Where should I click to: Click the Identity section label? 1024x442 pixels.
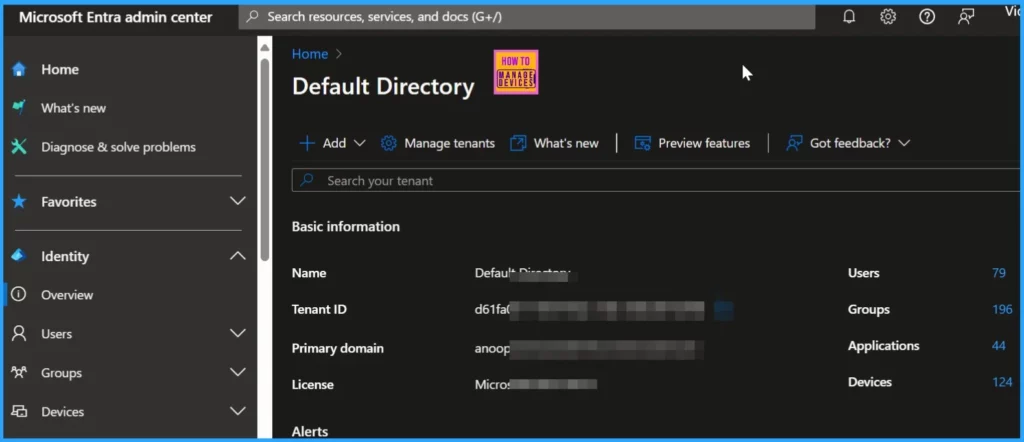pos(65,256)
